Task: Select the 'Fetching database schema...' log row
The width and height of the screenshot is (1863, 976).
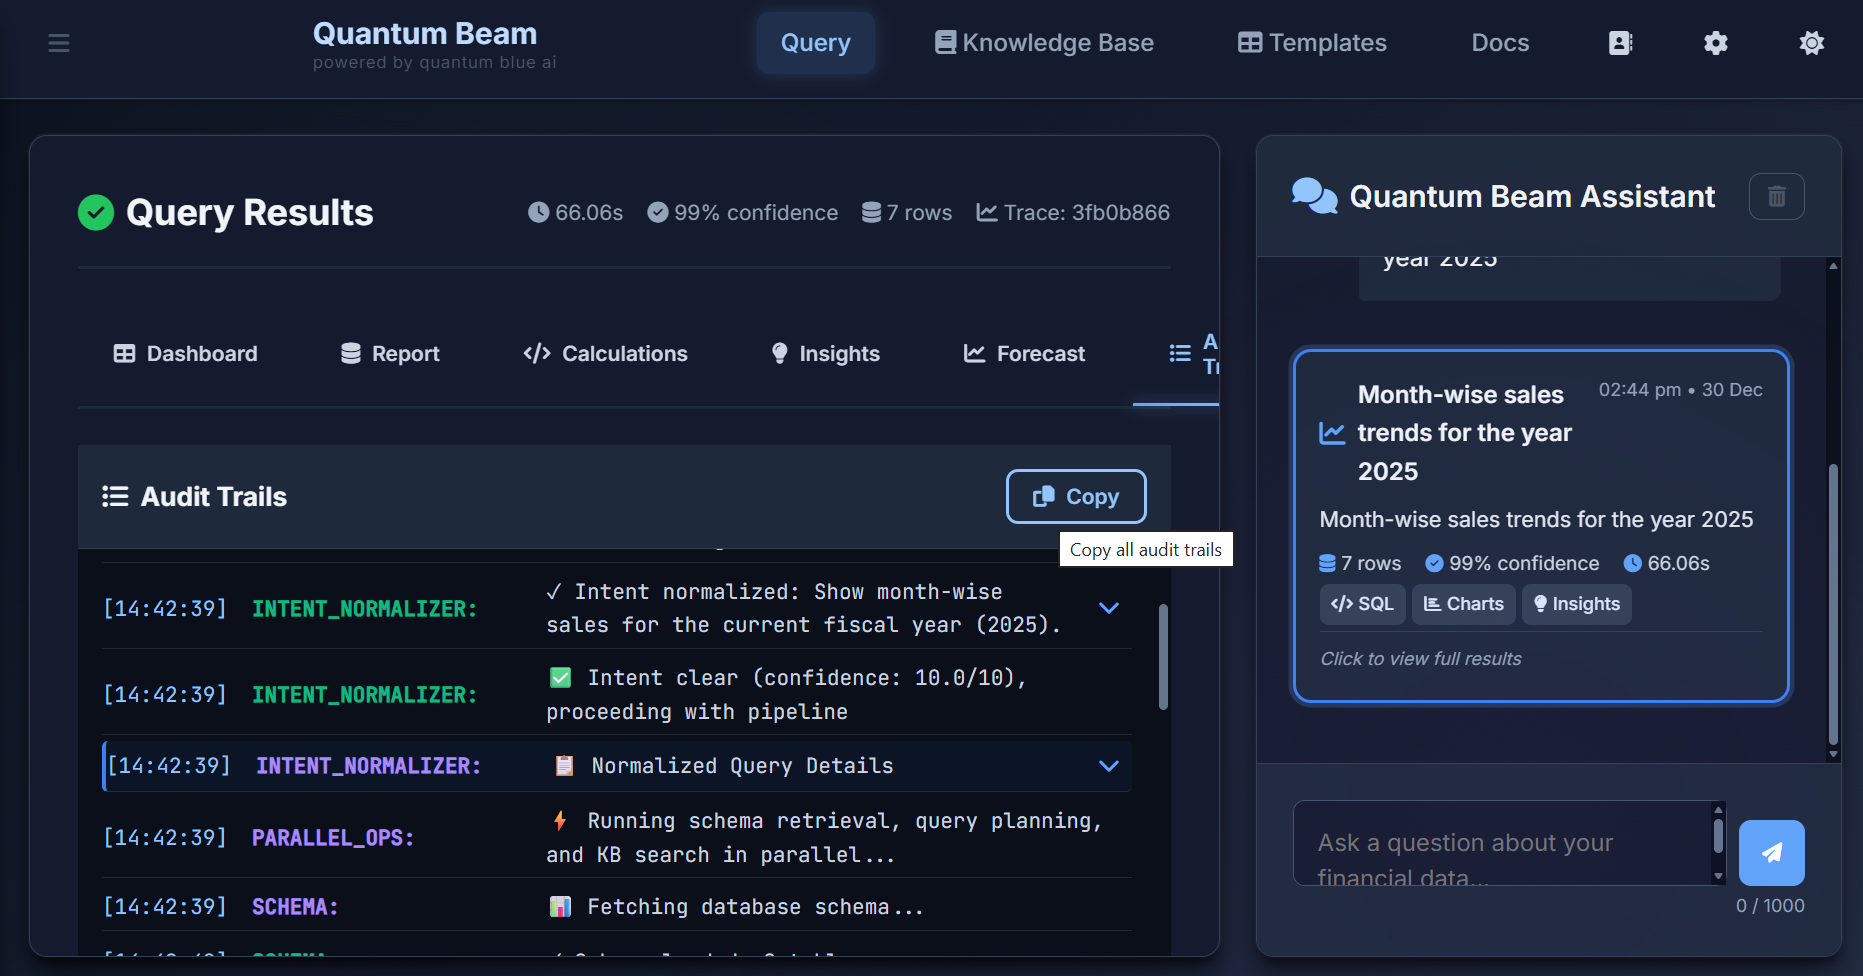Action: click(617, 907)
